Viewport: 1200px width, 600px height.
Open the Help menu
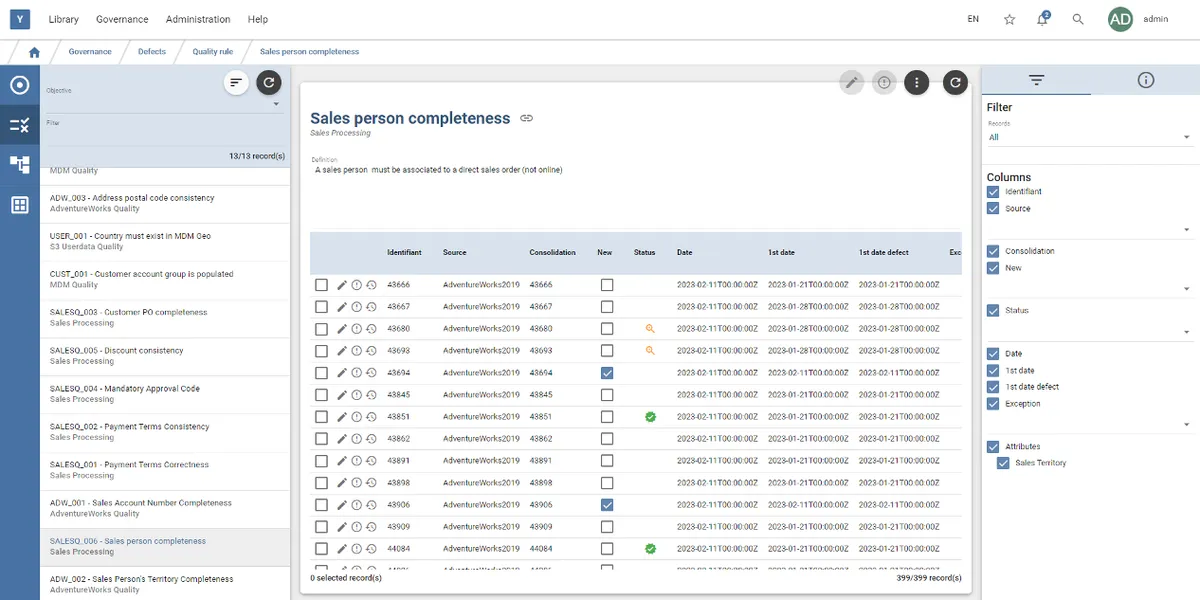point(258,19)
